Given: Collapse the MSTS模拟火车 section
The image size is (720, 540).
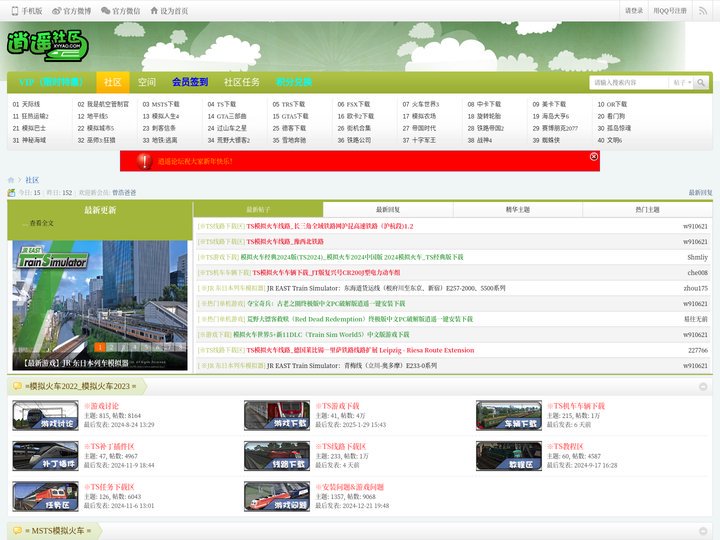Looking at the screenshot, I should [703, 531].
